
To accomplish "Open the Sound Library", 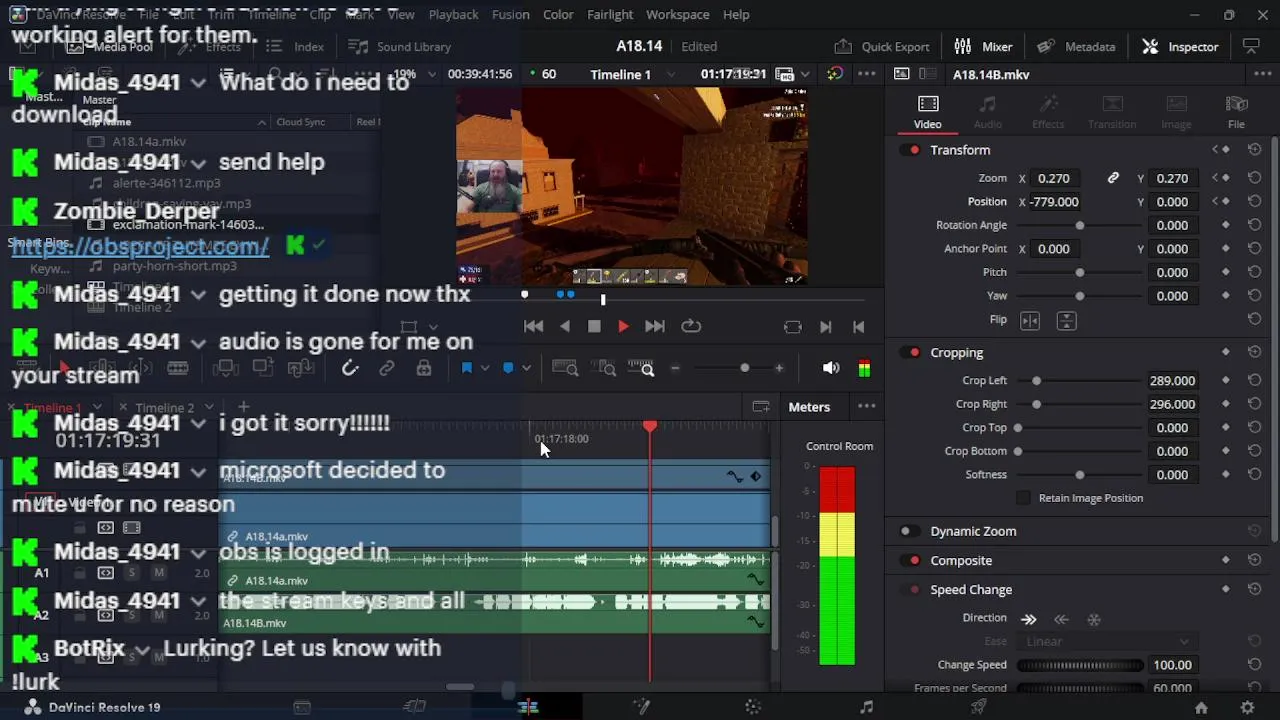I will 399,46.
